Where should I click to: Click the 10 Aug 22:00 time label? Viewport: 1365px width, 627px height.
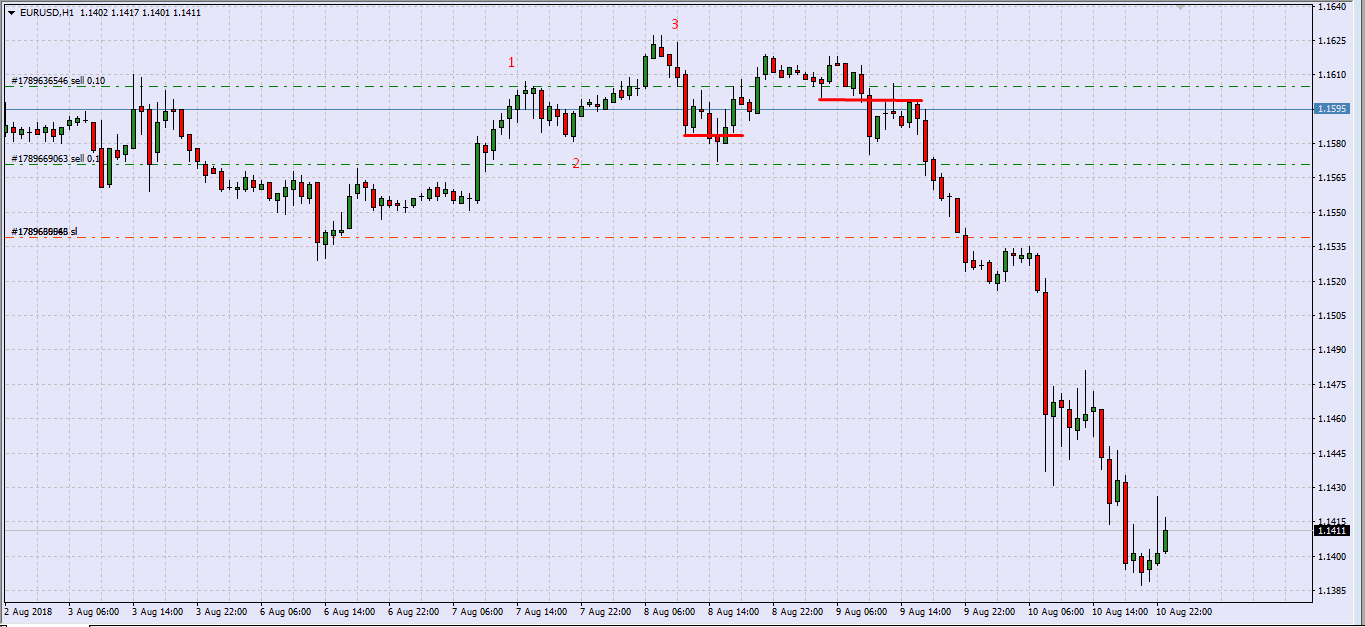click(1184, 610)
